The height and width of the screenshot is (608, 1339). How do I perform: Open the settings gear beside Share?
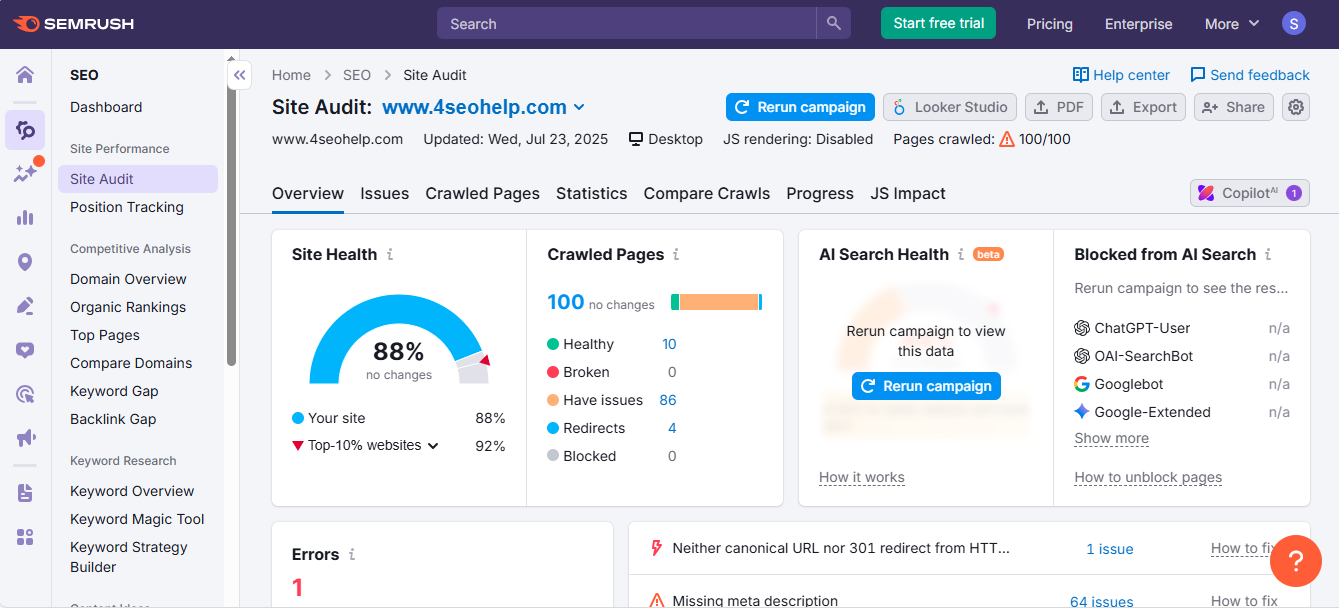pyautogui.click(x=1295, y=107)
